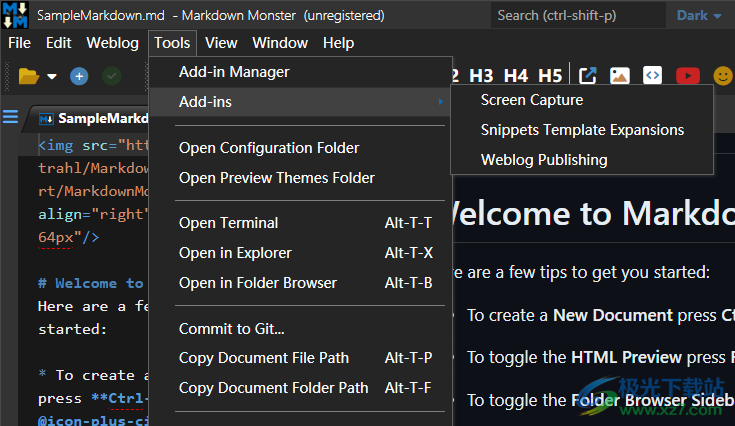
Task: Click 'New Document' text in preview pane
Action: point(613,315)
